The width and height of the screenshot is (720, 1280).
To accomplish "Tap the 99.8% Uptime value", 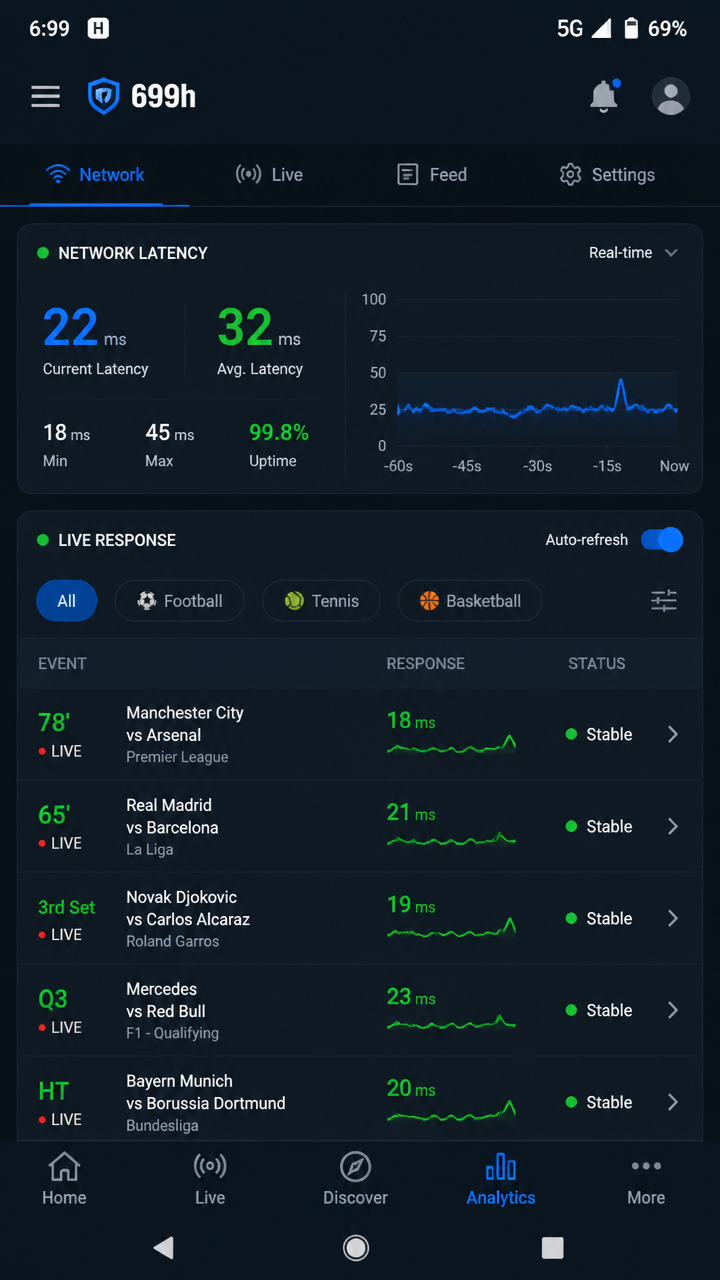I will 279,432.
